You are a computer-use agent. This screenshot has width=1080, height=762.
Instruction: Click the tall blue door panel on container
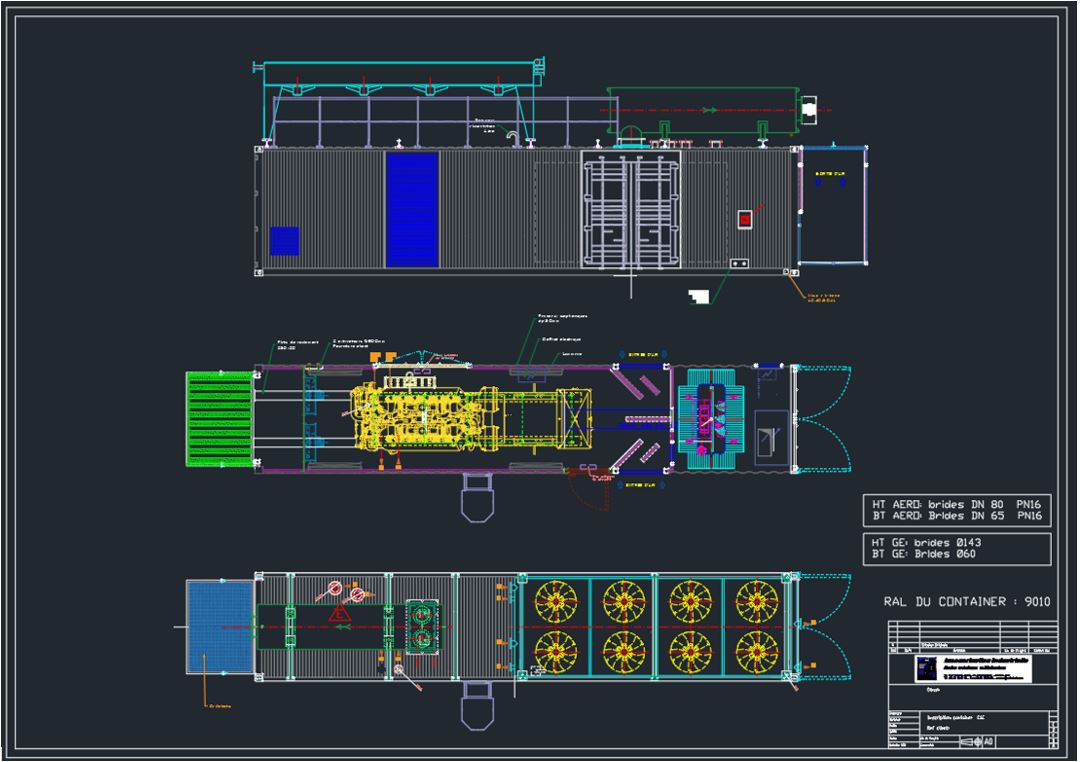point(412,209)
